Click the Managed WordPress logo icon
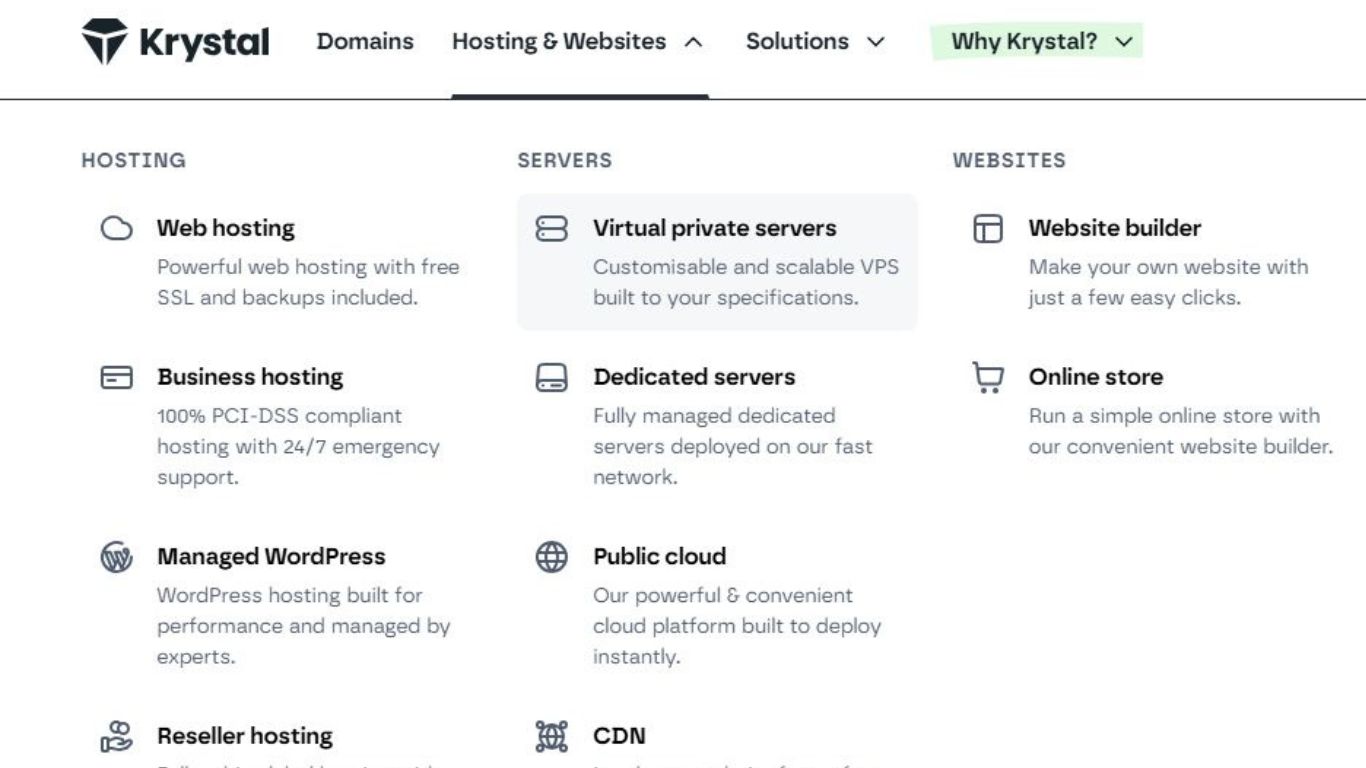The height and width of the screenshot is (768, 1366). click(x=117, y=556)
